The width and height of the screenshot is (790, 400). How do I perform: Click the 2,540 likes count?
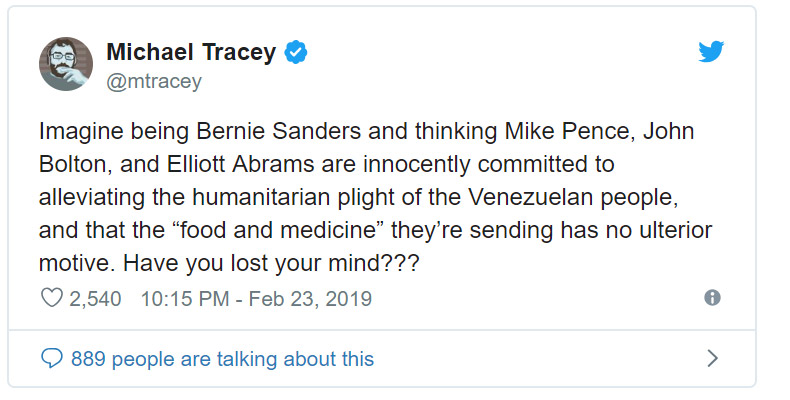[97, 298]
